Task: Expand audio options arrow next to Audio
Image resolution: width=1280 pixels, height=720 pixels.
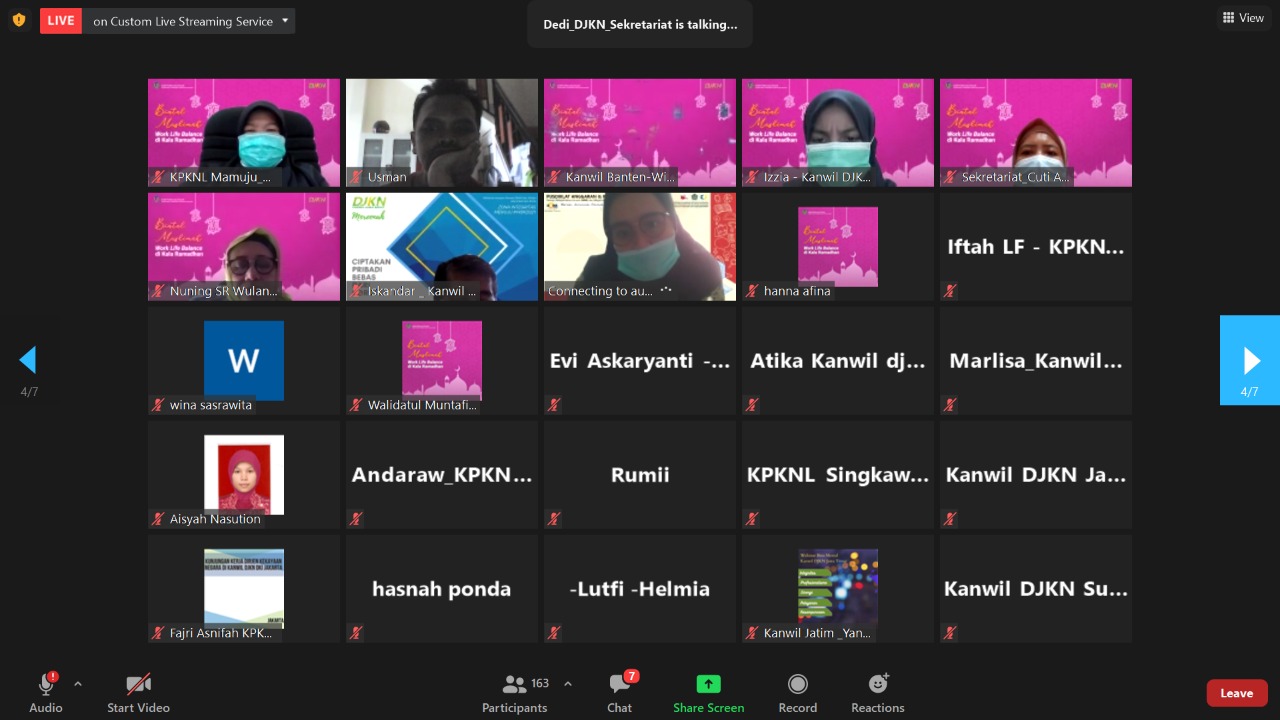Action: (x=78, y=684)
